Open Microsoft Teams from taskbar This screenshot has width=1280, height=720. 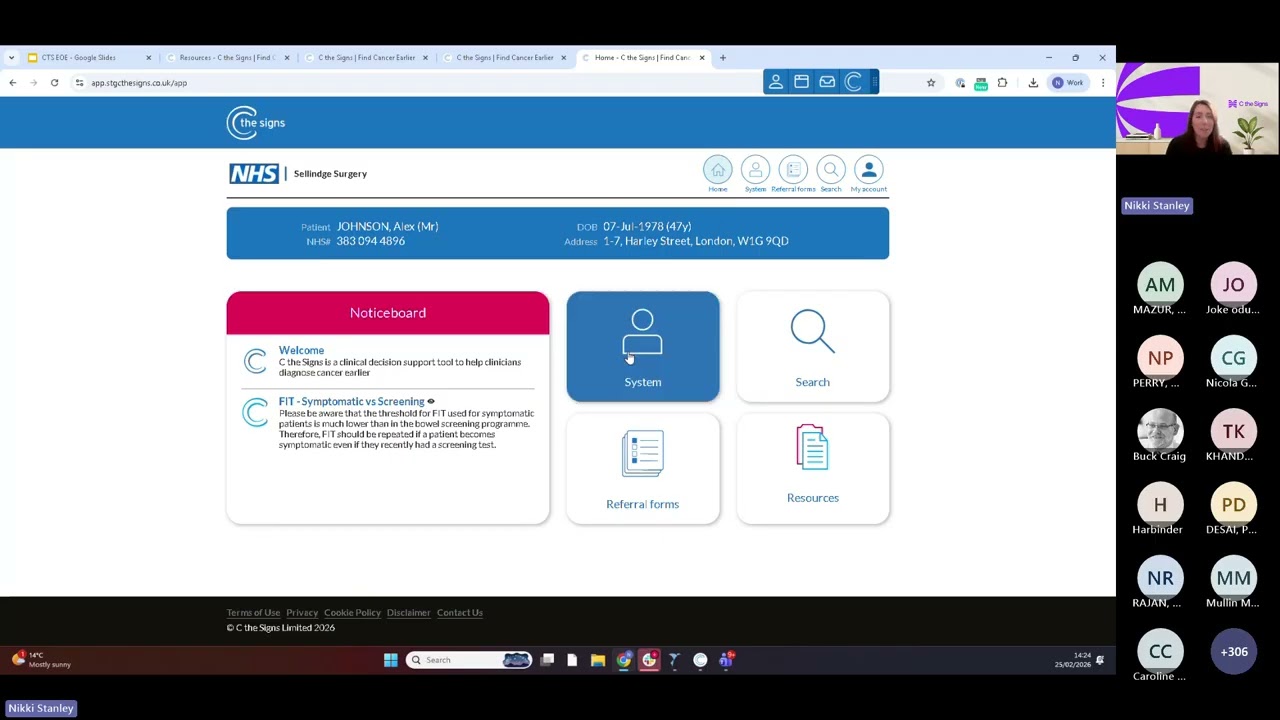(726, 660)
